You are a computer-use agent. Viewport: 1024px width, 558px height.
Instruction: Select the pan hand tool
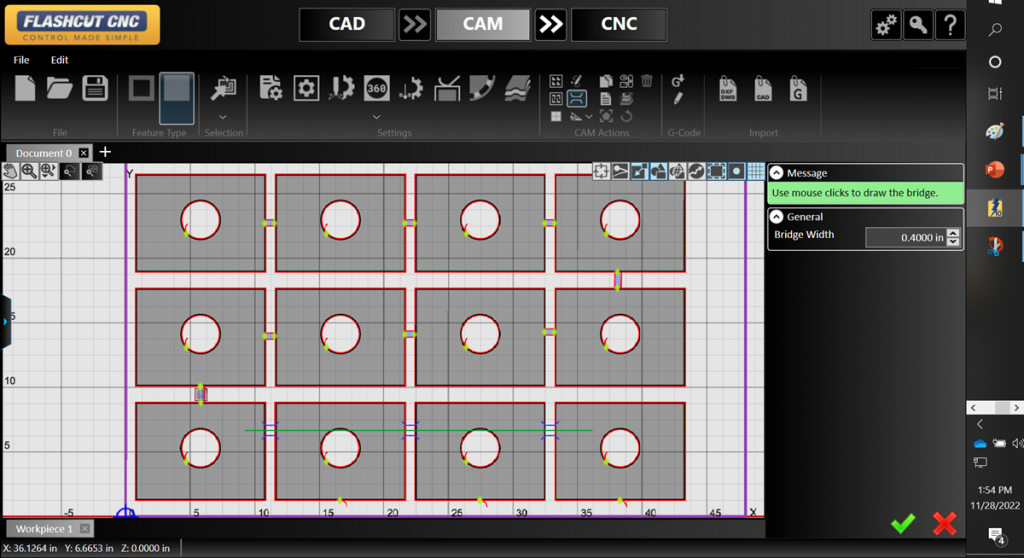(x=11, y=171)
